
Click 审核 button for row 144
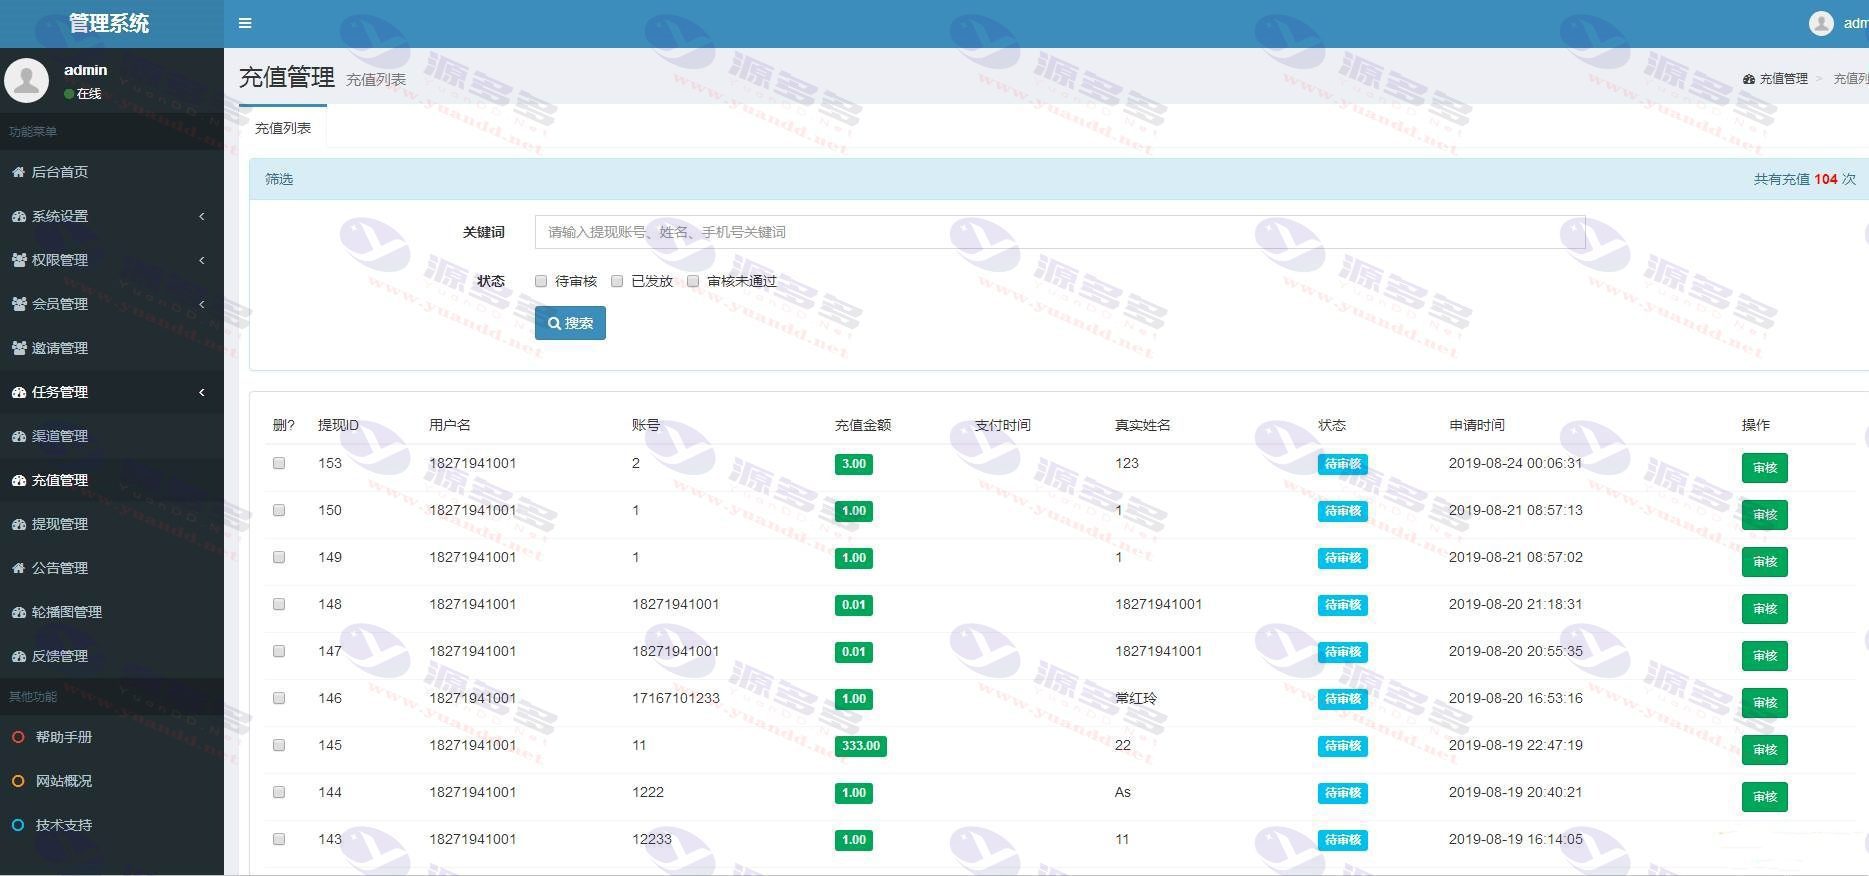[1764, 797]
